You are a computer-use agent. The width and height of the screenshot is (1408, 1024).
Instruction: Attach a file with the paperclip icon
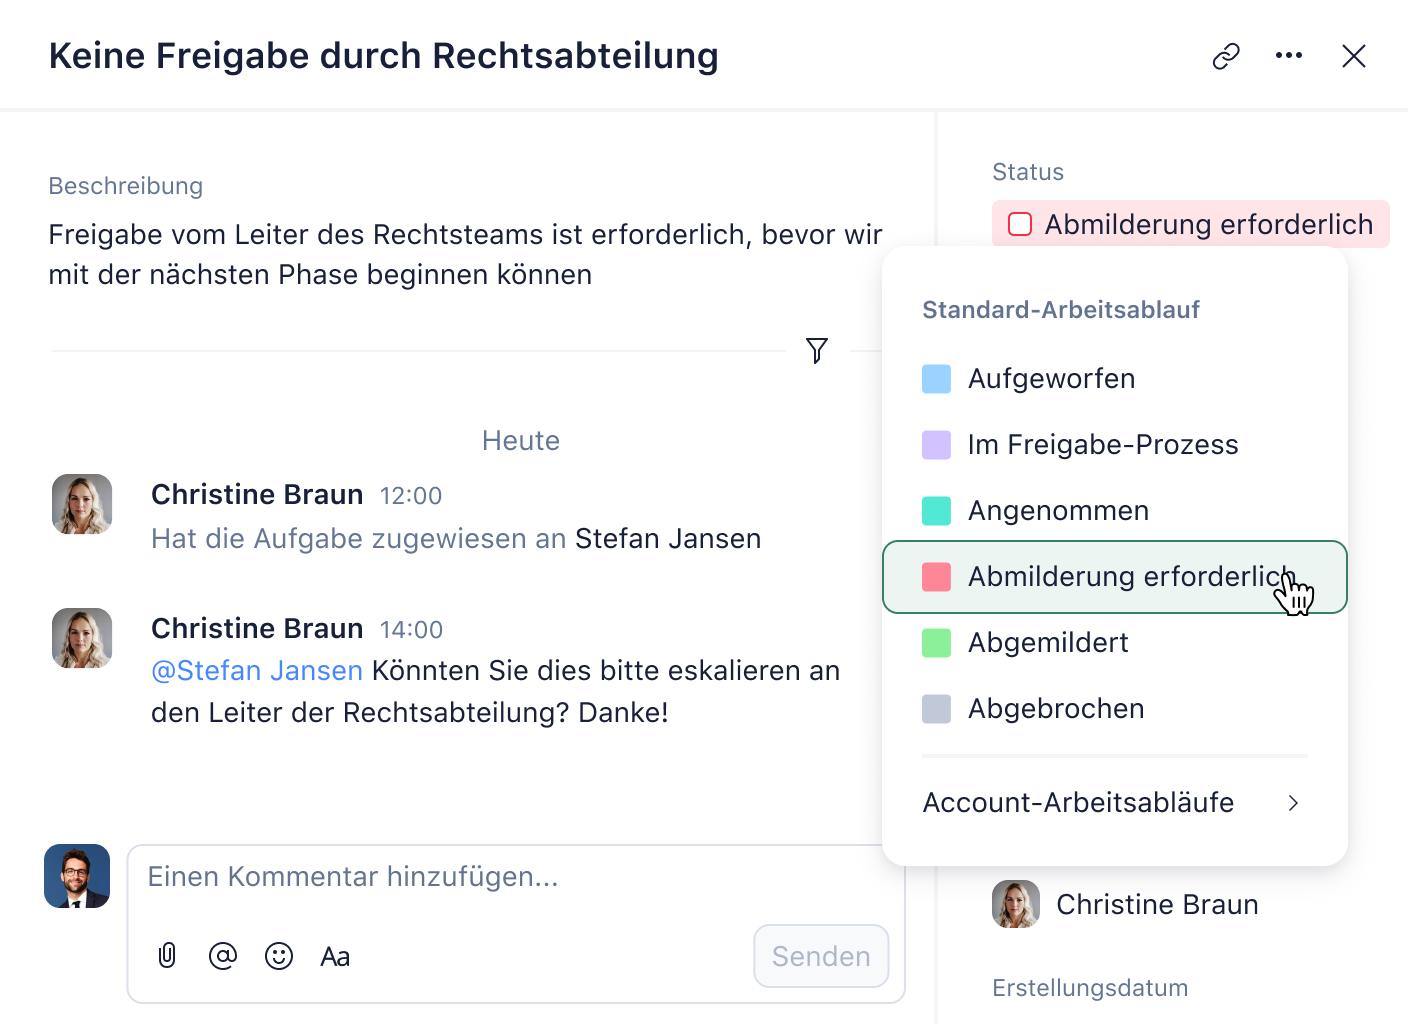(x=167, y=956)
